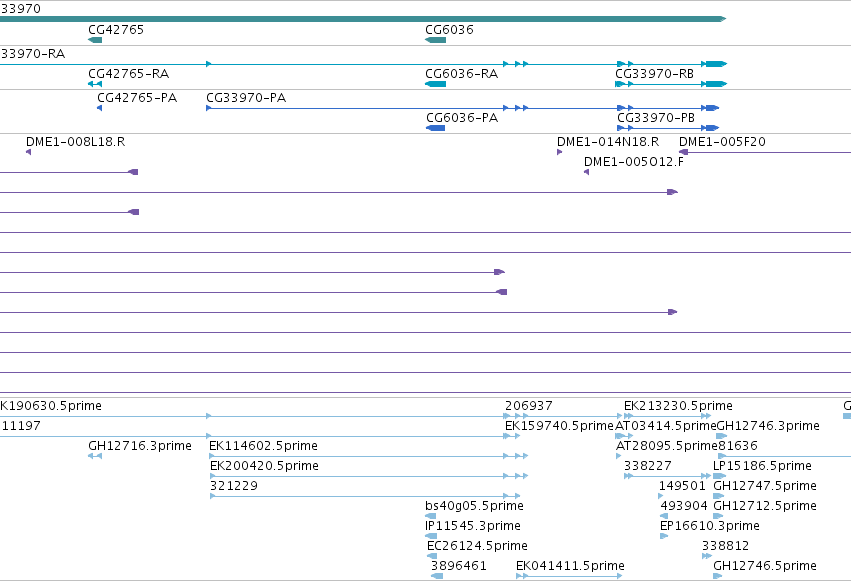Click the 206937 feature label
This screenshot has height=581, width=851.
click(x=529, y=406)
